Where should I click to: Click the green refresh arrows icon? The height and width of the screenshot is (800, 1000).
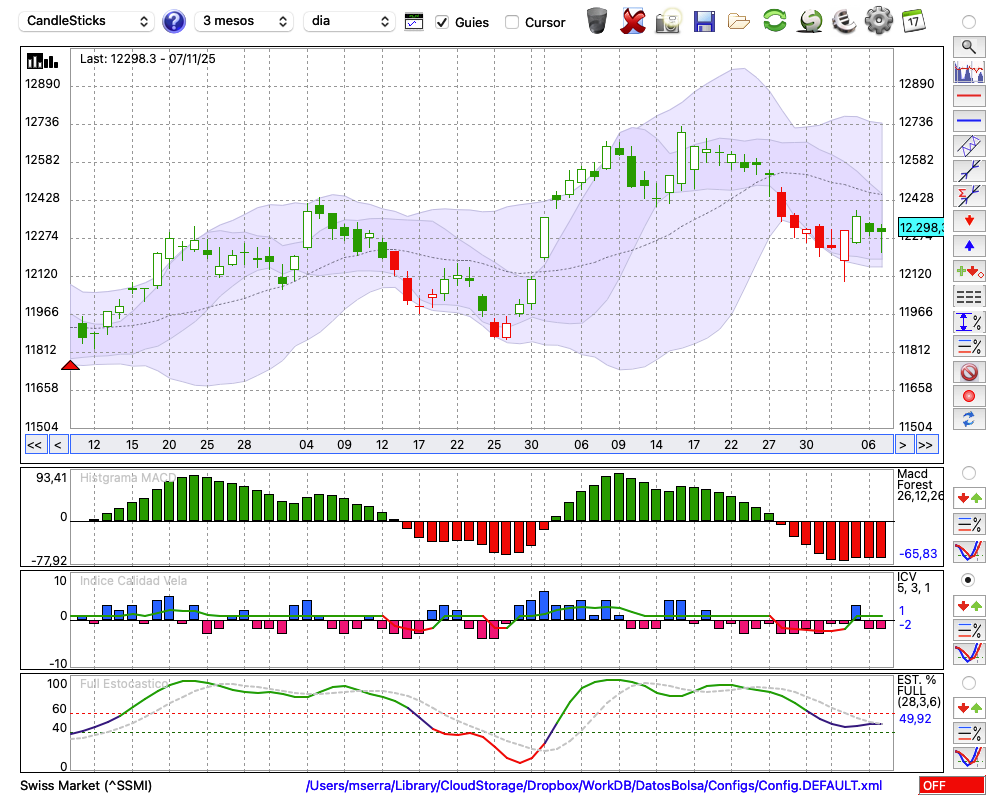click(x=774, y=21)
